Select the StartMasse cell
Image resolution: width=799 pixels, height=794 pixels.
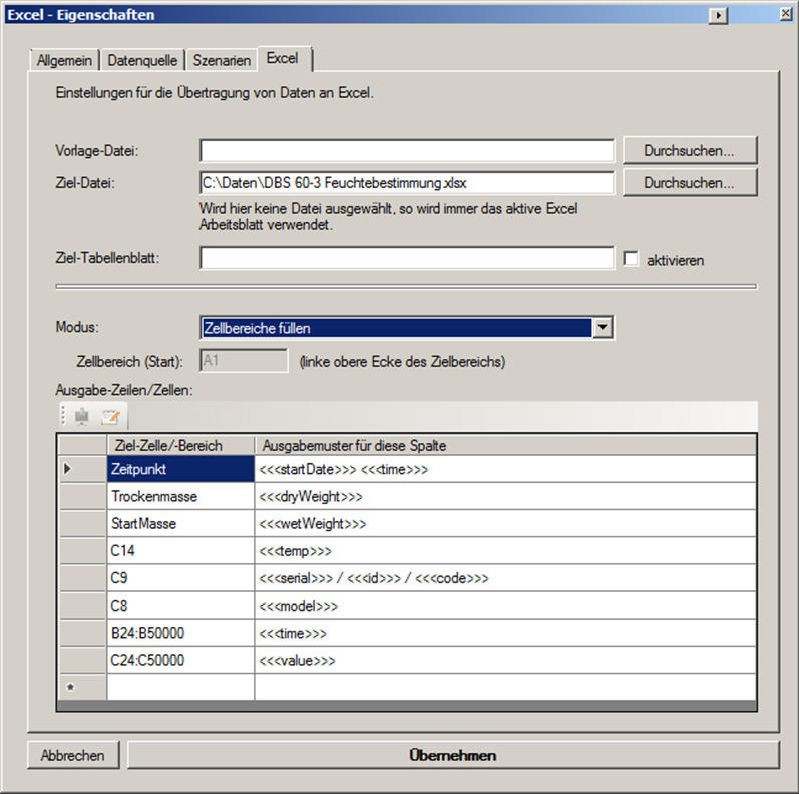[x=180, y=523]
